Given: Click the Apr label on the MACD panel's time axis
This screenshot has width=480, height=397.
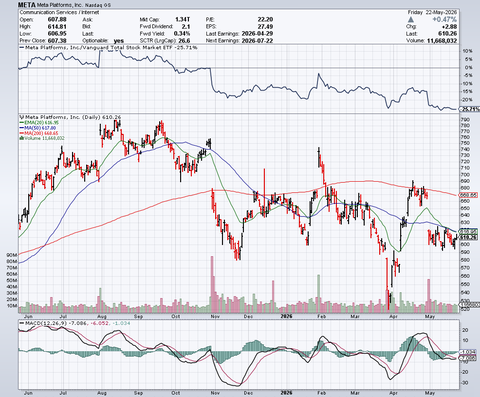Looking at the screenshot, I should pos(393,393).
